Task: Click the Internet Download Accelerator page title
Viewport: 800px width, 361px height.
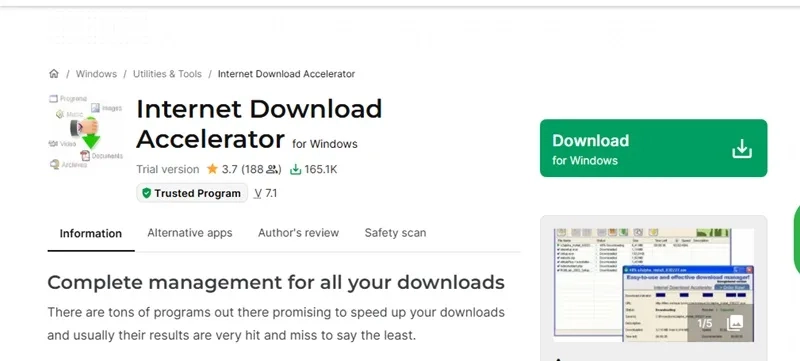Action: [259, 123]
